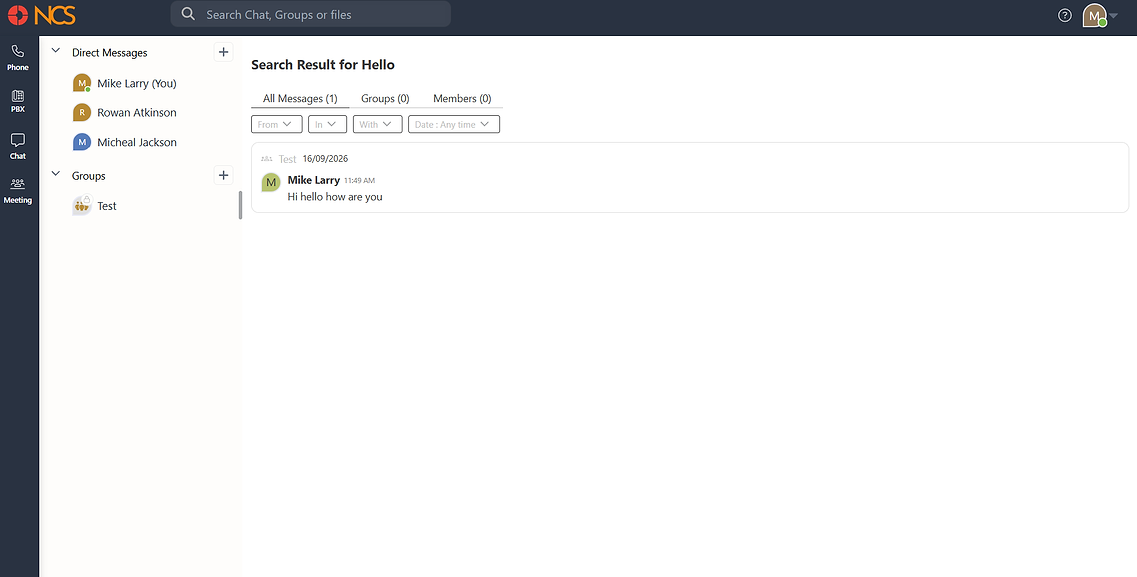Create a new group with plus

[x=223, y=175]
